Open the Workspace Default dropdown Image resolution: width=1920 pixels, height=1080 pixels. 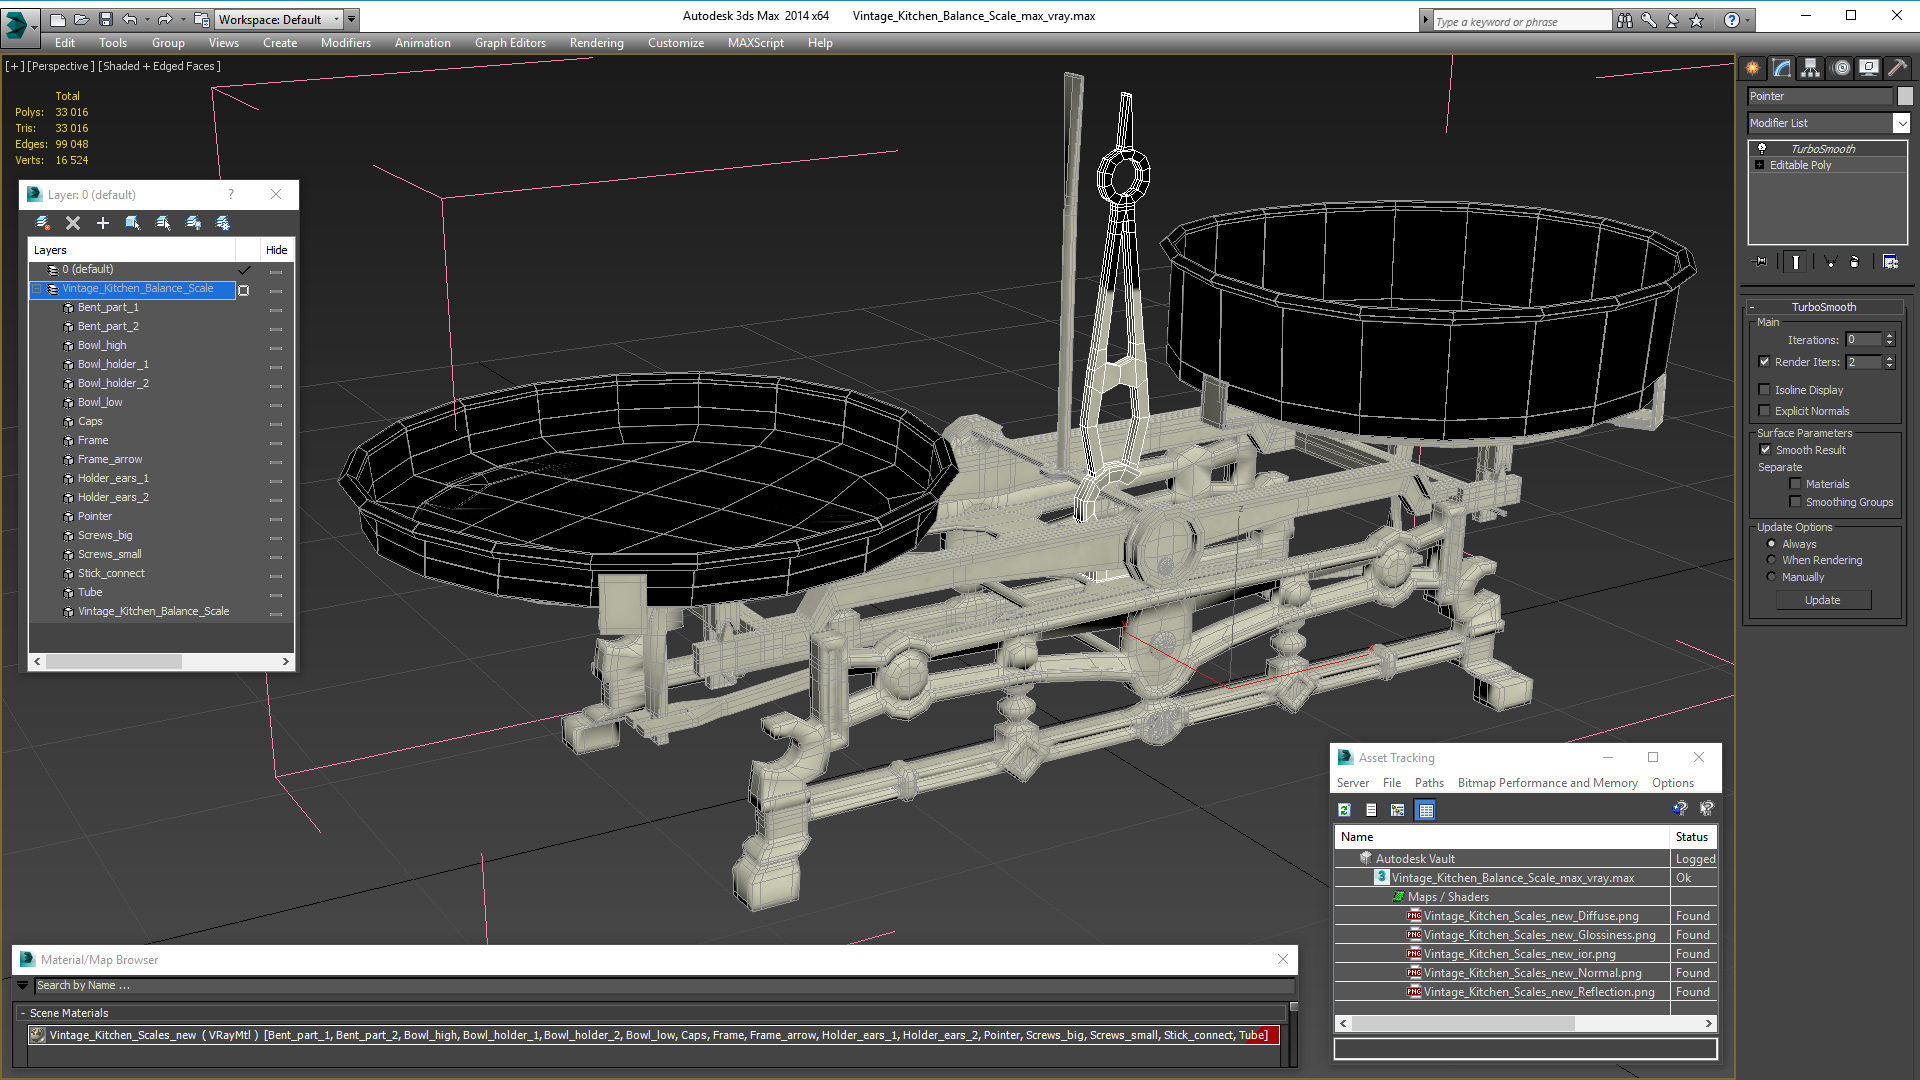[x=337, y=19]
